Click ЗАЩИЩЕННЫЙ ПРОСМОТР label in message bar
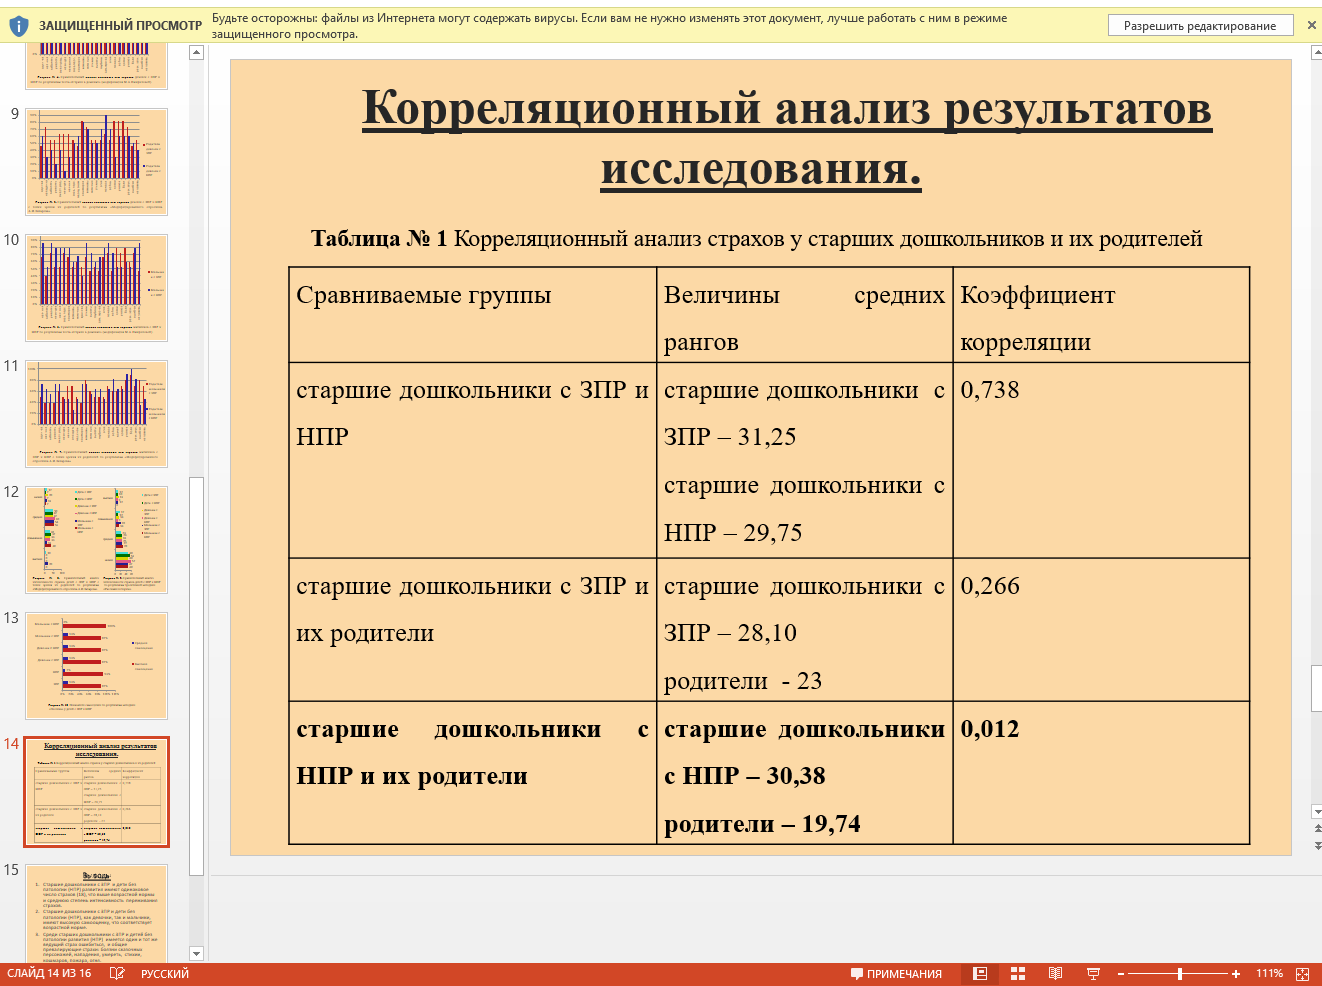The height and width of the screenshot is (986, 1322). coord(120,26)
